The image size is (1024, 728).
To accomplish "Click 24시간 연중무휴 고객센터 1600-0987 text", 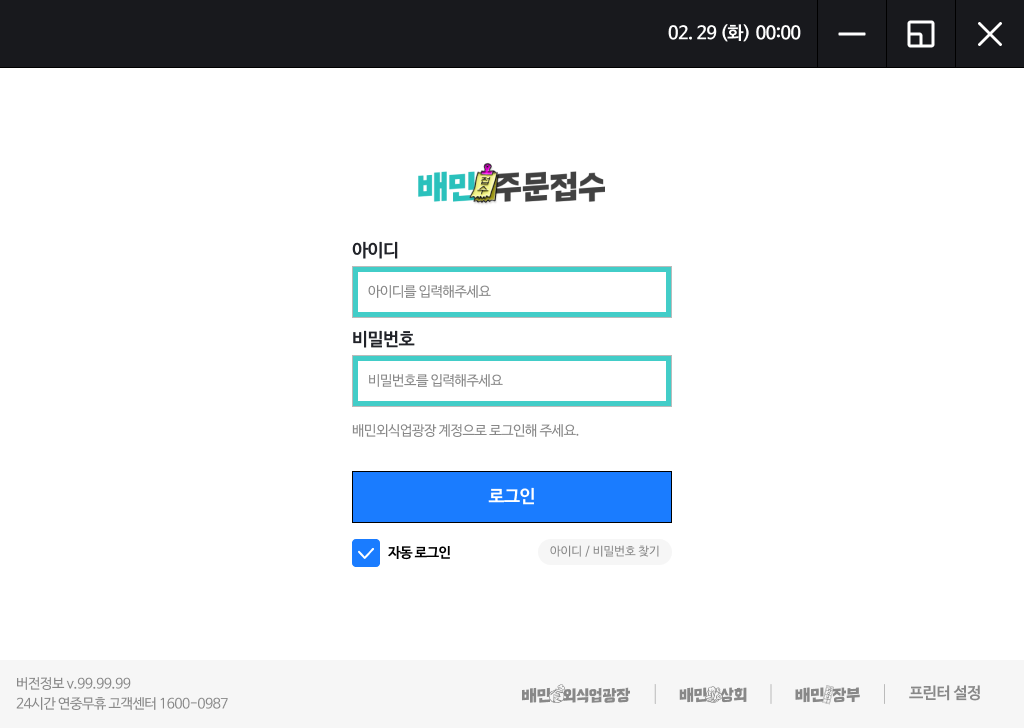I will pos(122,703).
